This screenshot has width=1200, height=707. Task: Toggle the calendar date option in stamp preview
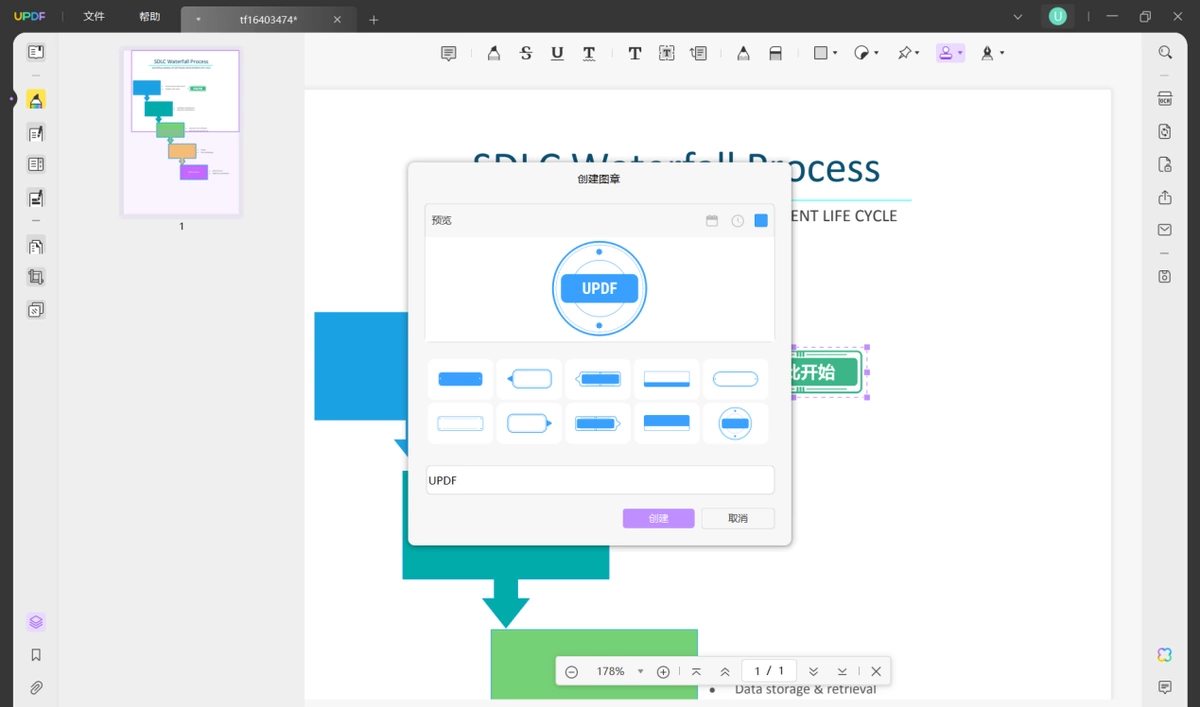click(712, 221)
